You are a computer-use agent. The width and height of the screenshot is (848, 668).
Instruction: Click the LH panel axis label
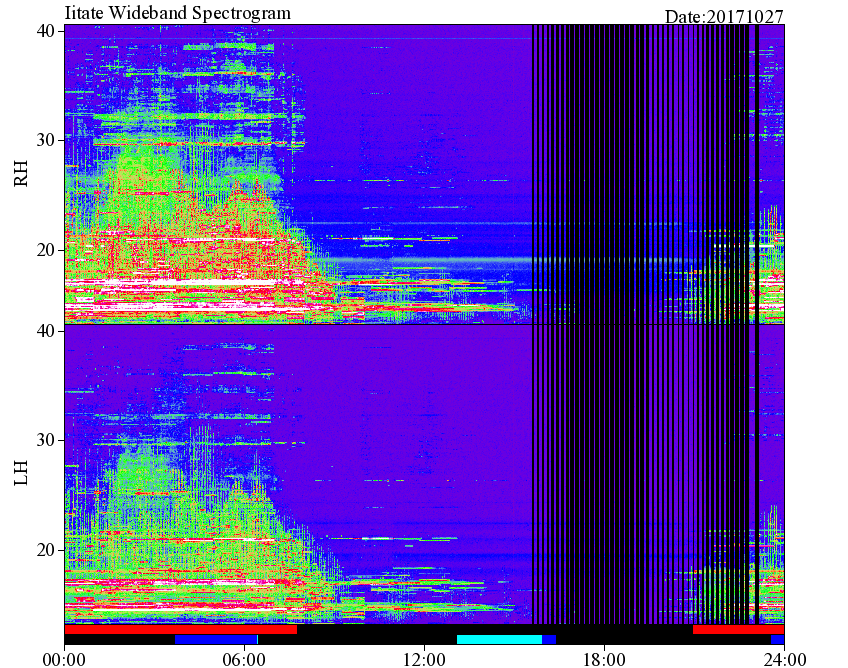pos(21,474)
